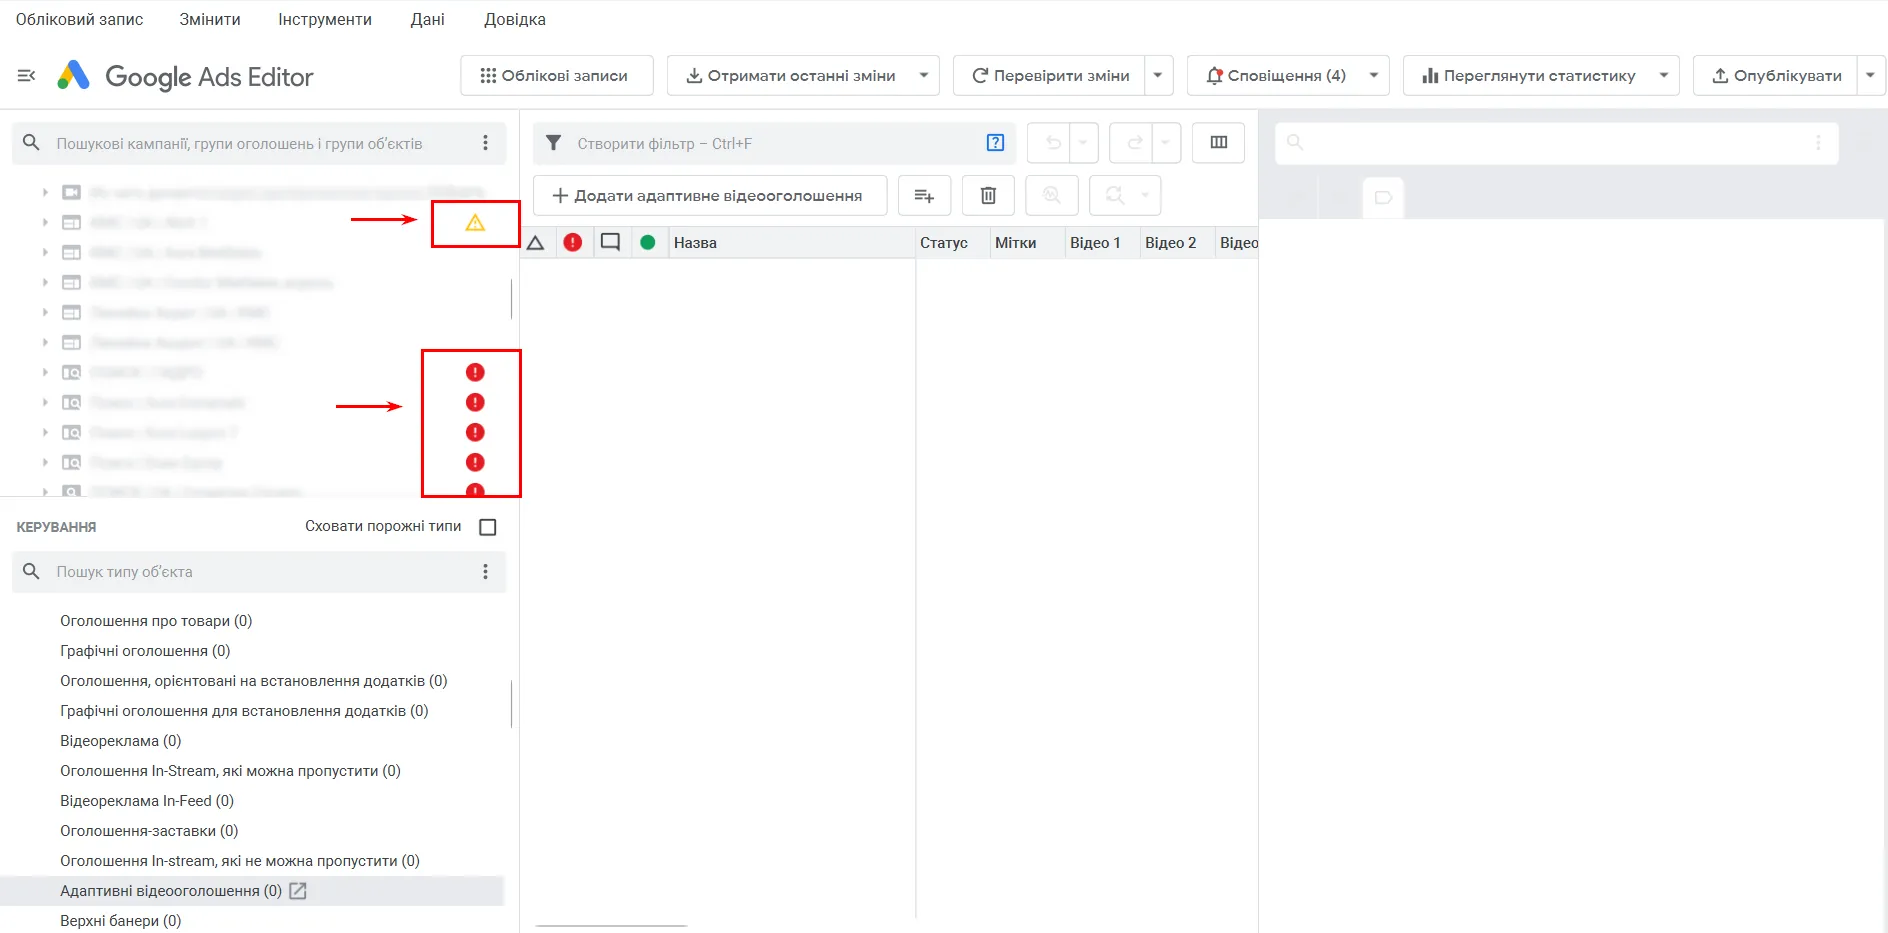Open the Довідка menu
The image size is (1888, 933).
[x=515, y=19]
